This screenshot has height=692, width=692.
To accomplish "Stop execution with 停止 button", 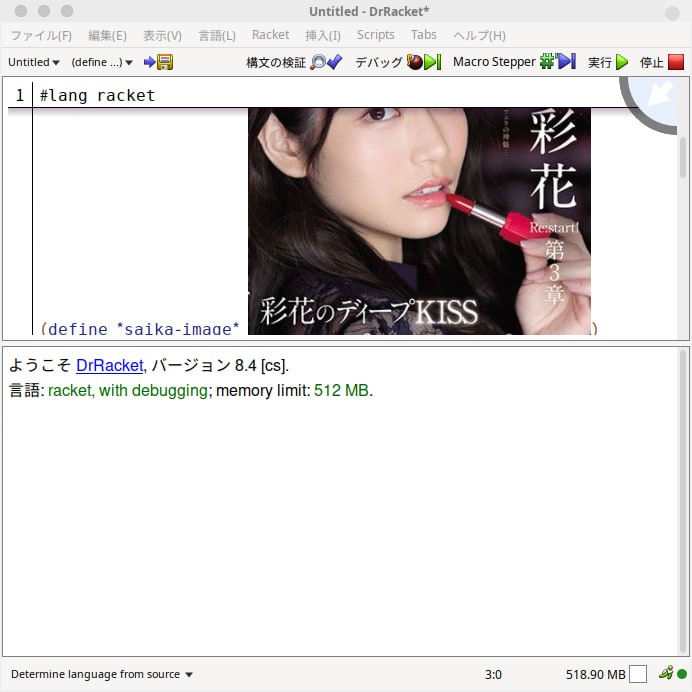I will point(662,62).
